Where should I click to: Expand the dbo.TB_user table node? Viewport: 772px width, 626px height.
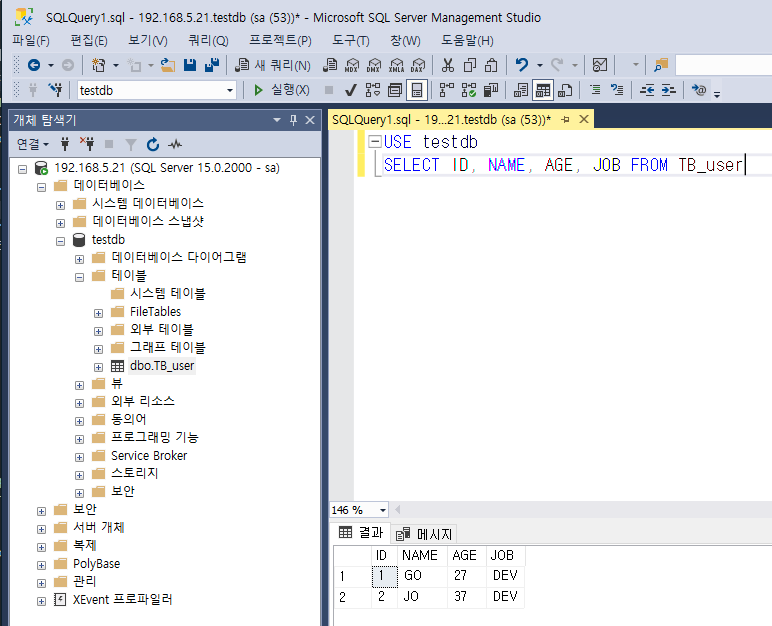pos(98,367)
